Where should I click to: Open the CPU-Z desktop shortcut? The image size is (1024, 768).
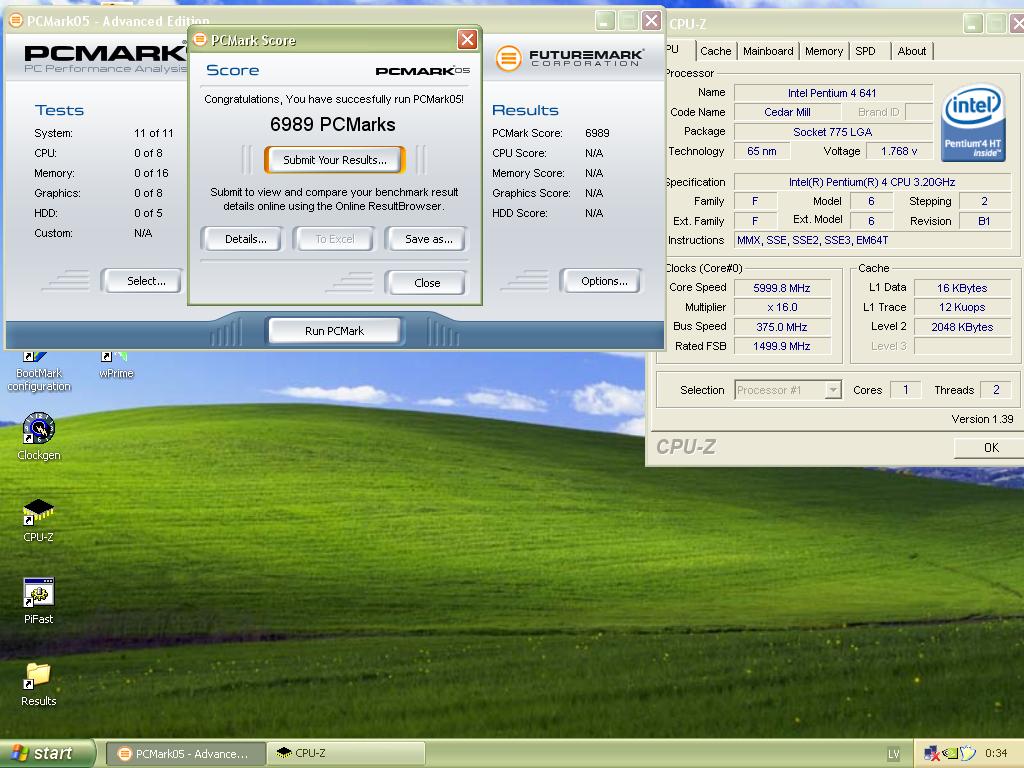coord(39,520)
